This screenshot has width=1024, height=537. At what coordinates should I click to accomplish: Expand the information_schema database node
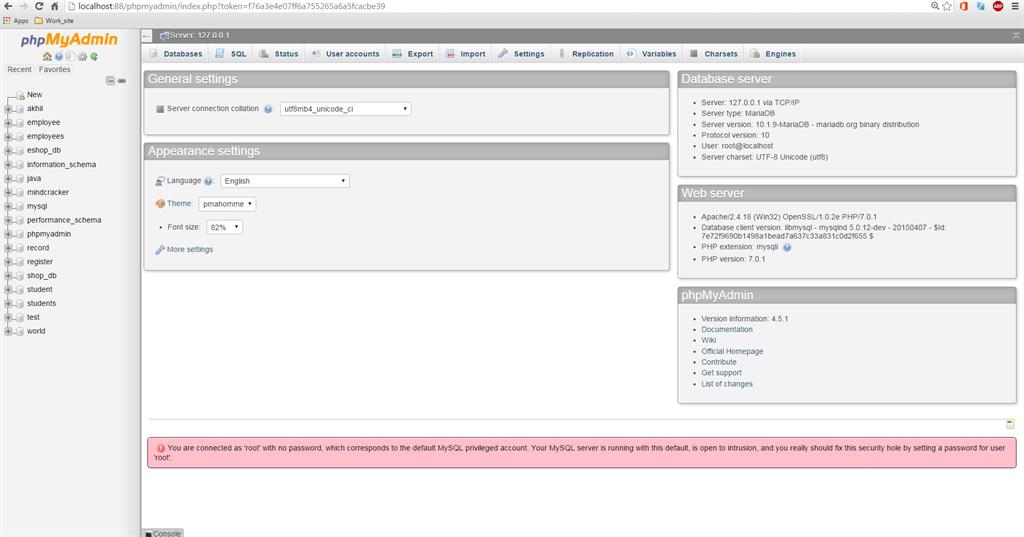click(x=8, y=165)
